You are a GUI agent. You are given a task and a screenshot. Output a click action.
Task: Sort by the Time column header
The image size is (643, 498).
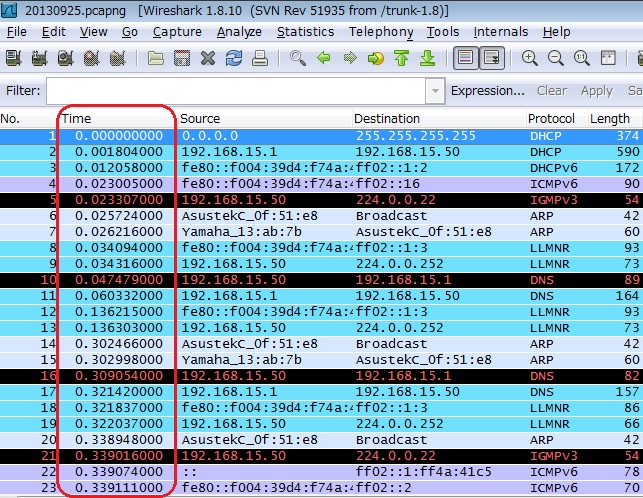tap(117, 119)
